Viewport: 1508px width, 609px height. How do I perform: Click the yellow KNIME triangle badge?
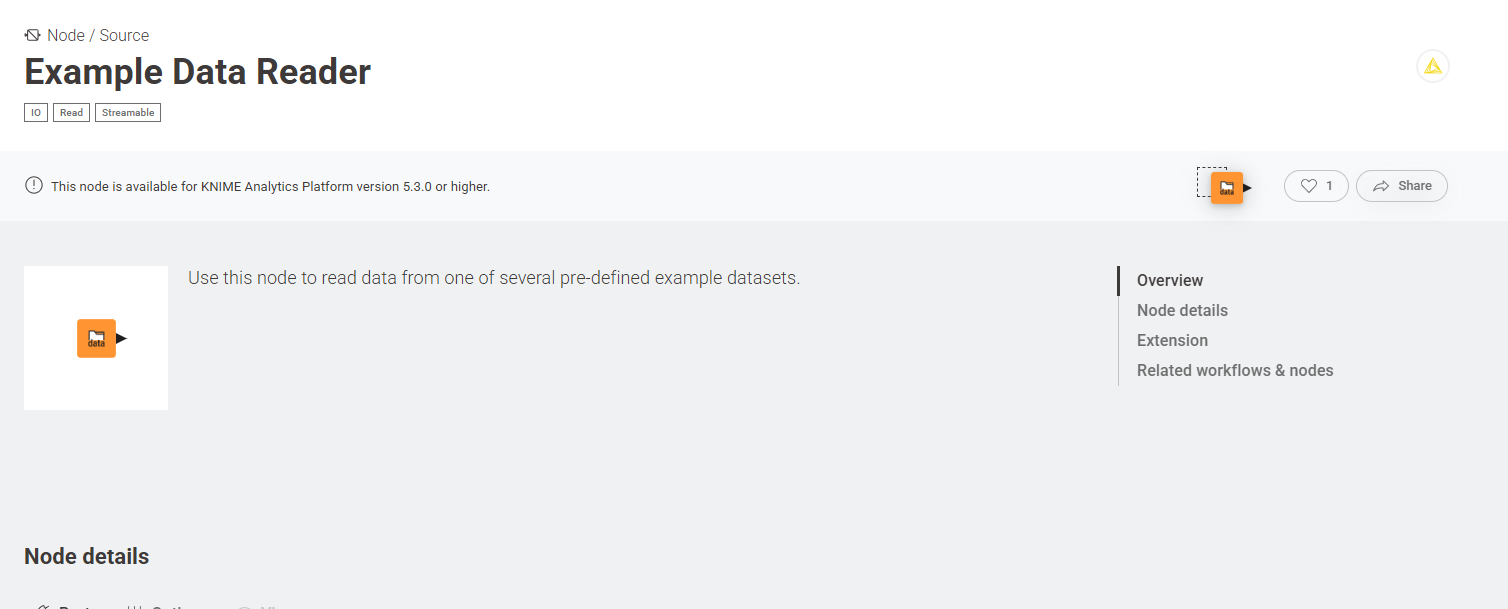click(1432, 66)
